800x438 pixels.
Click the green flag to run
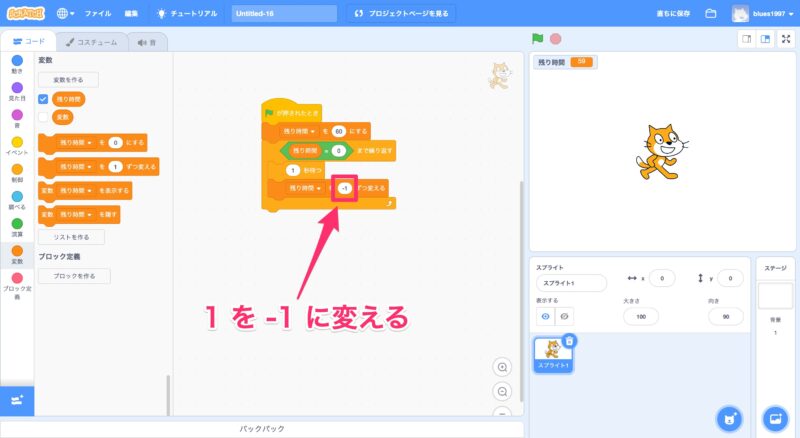pos(538,39)
